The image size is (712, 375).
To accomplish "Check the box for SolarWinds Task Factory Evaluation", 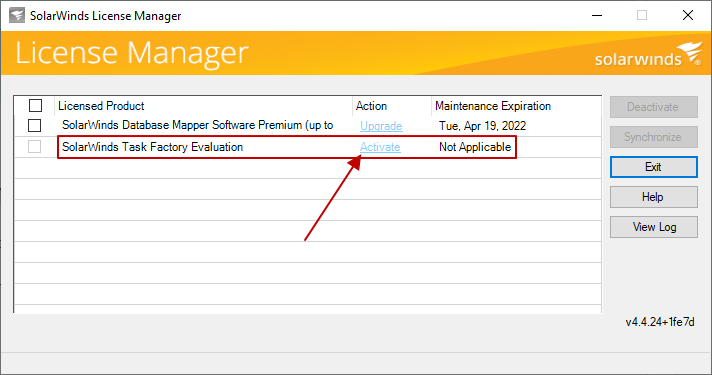I will (35, 147).
